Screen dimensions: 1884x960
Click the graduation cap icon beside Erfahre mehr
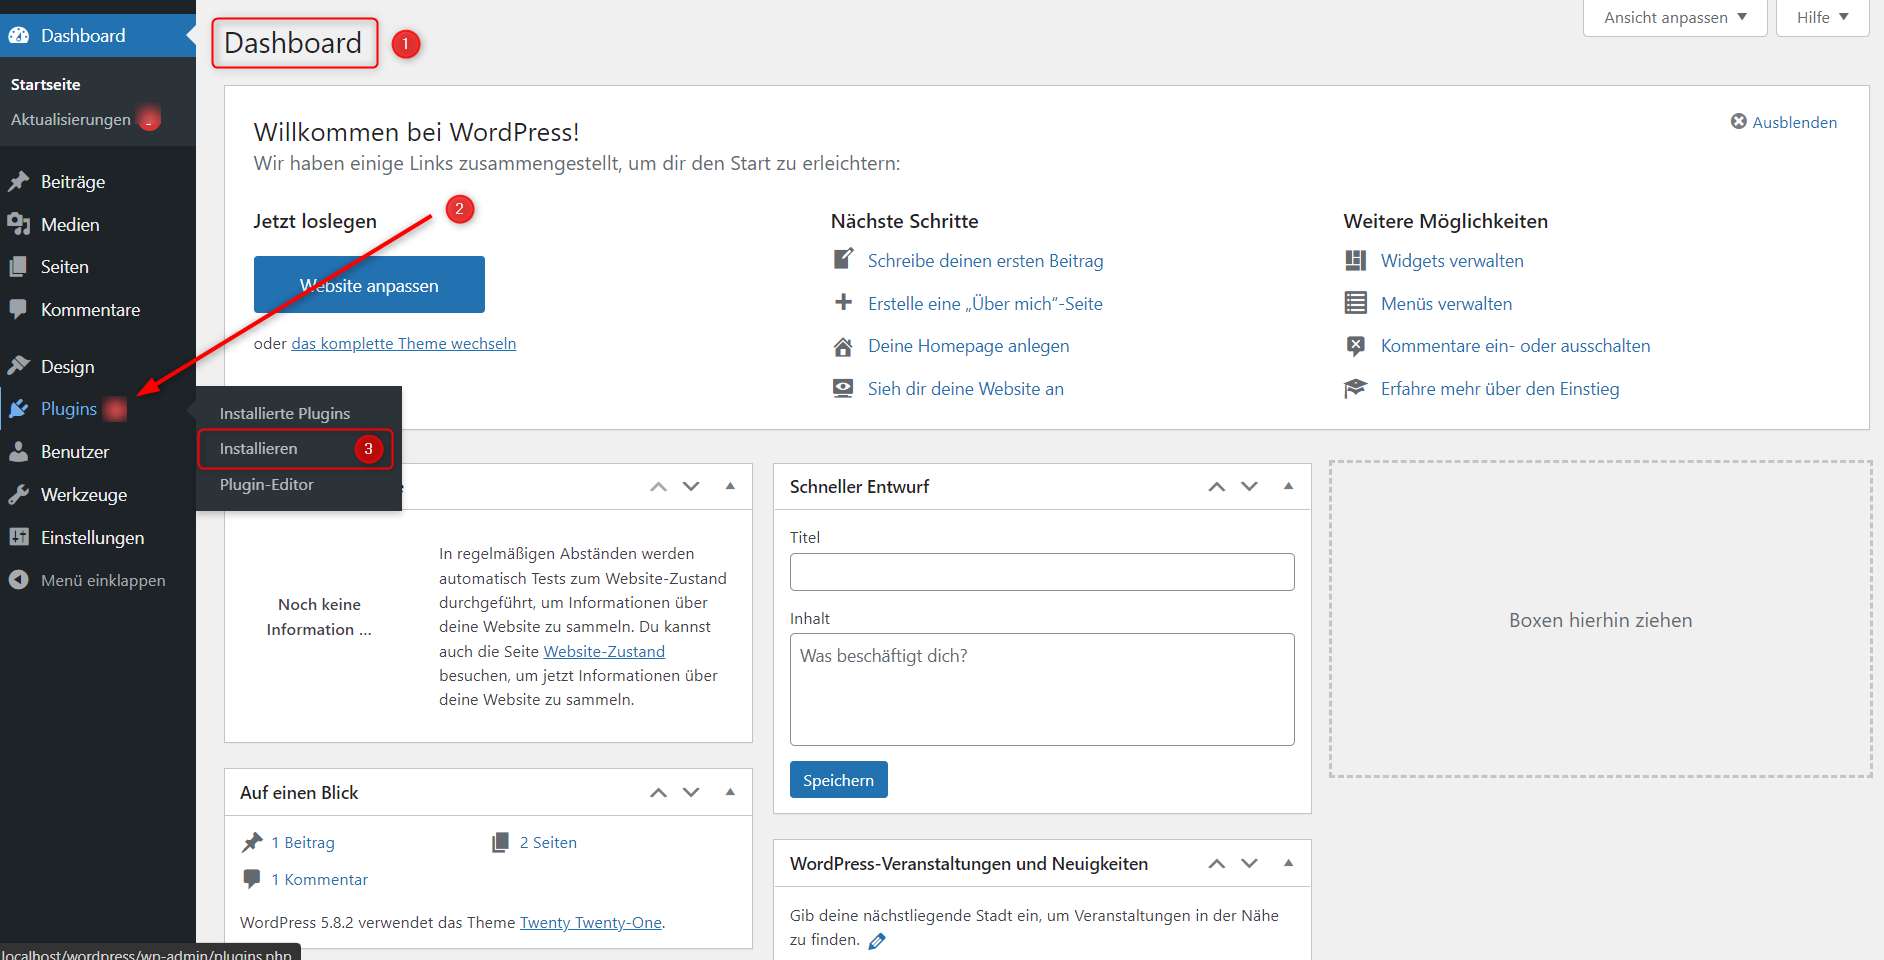coord(1356,389)
